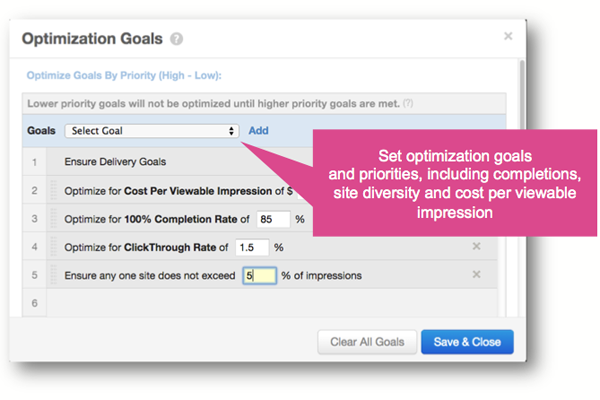Click the small help icon after priority note
The height and width of the screenshot is (400, 600).
tap(408, 104)
